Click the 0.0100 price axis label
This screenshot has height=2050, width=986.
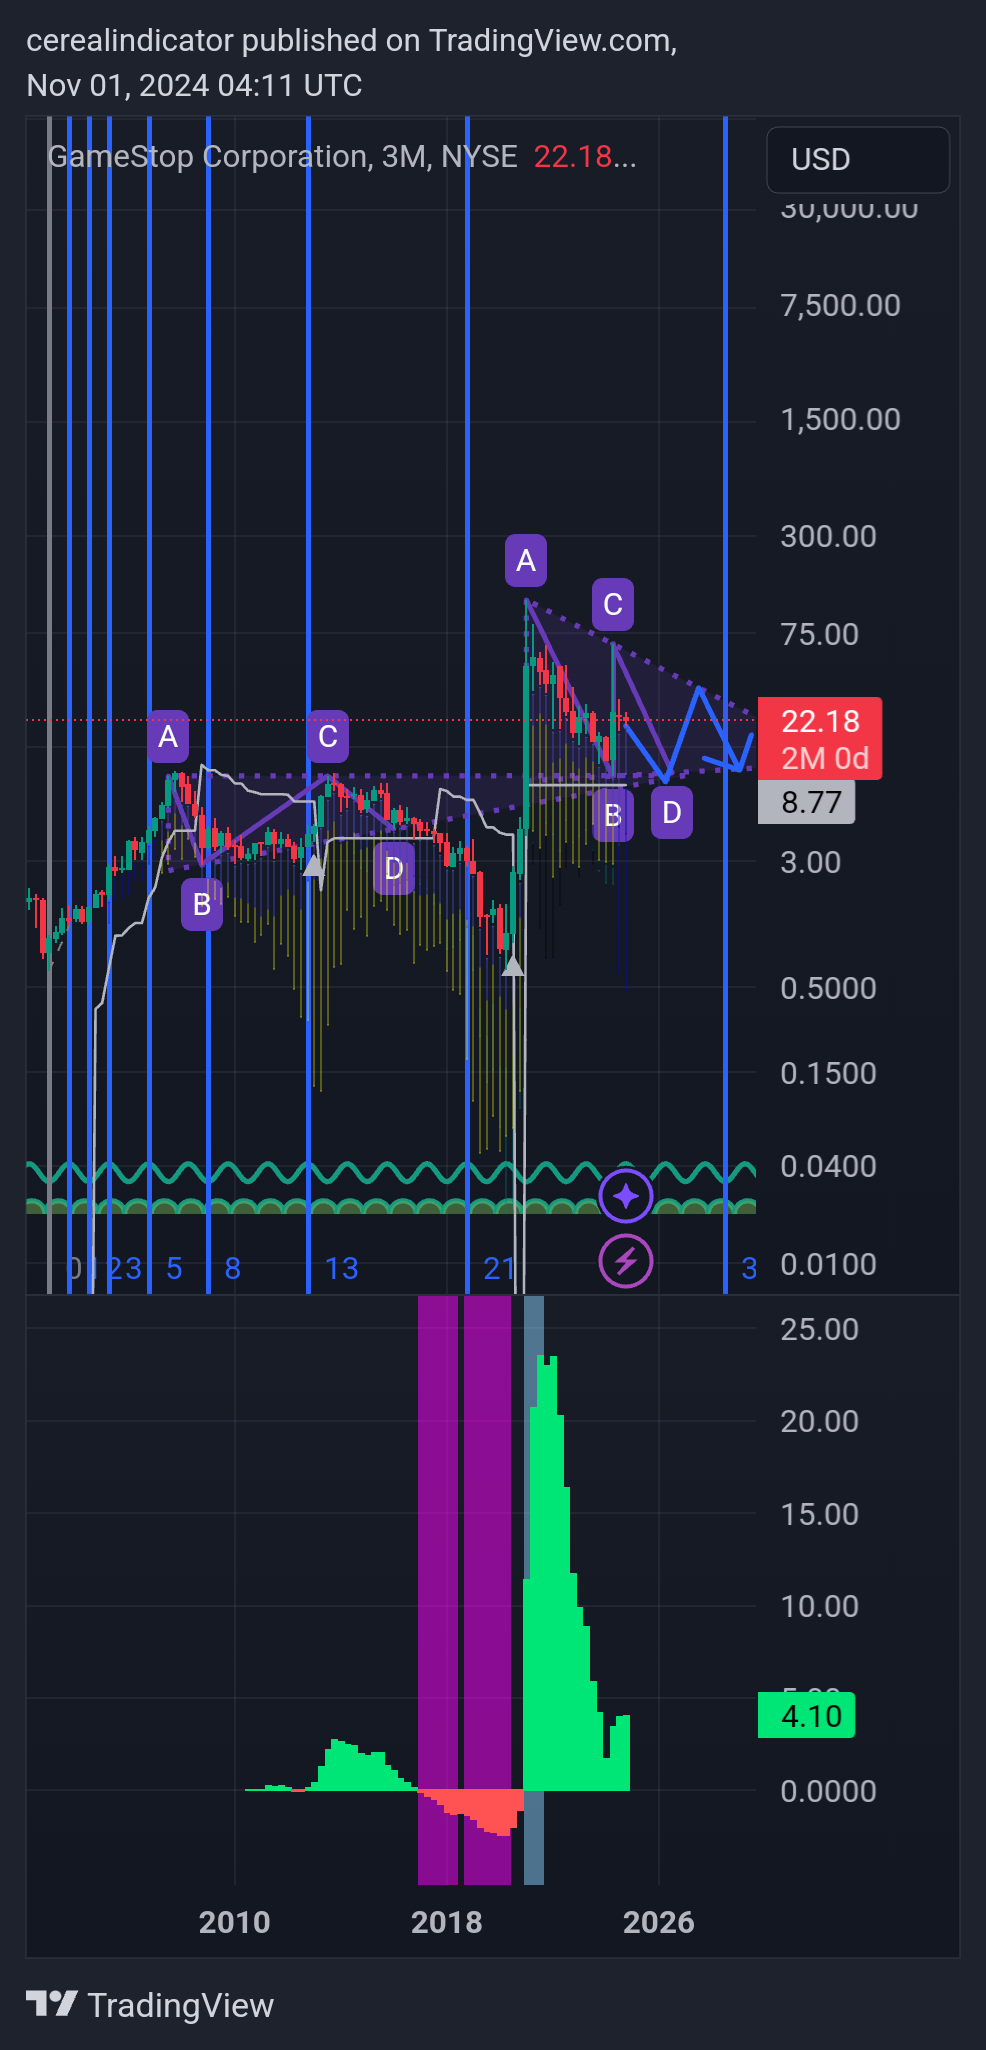(829, 1264)
